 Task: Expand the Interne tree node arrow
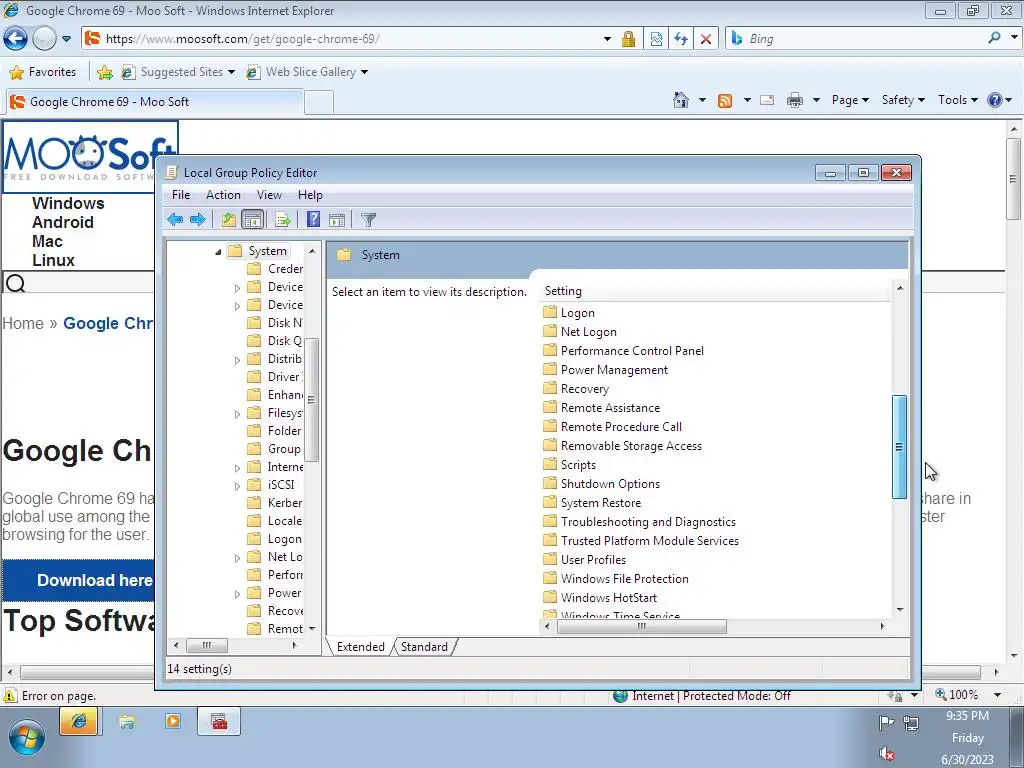pyautogui.click(x=238, y=468)
